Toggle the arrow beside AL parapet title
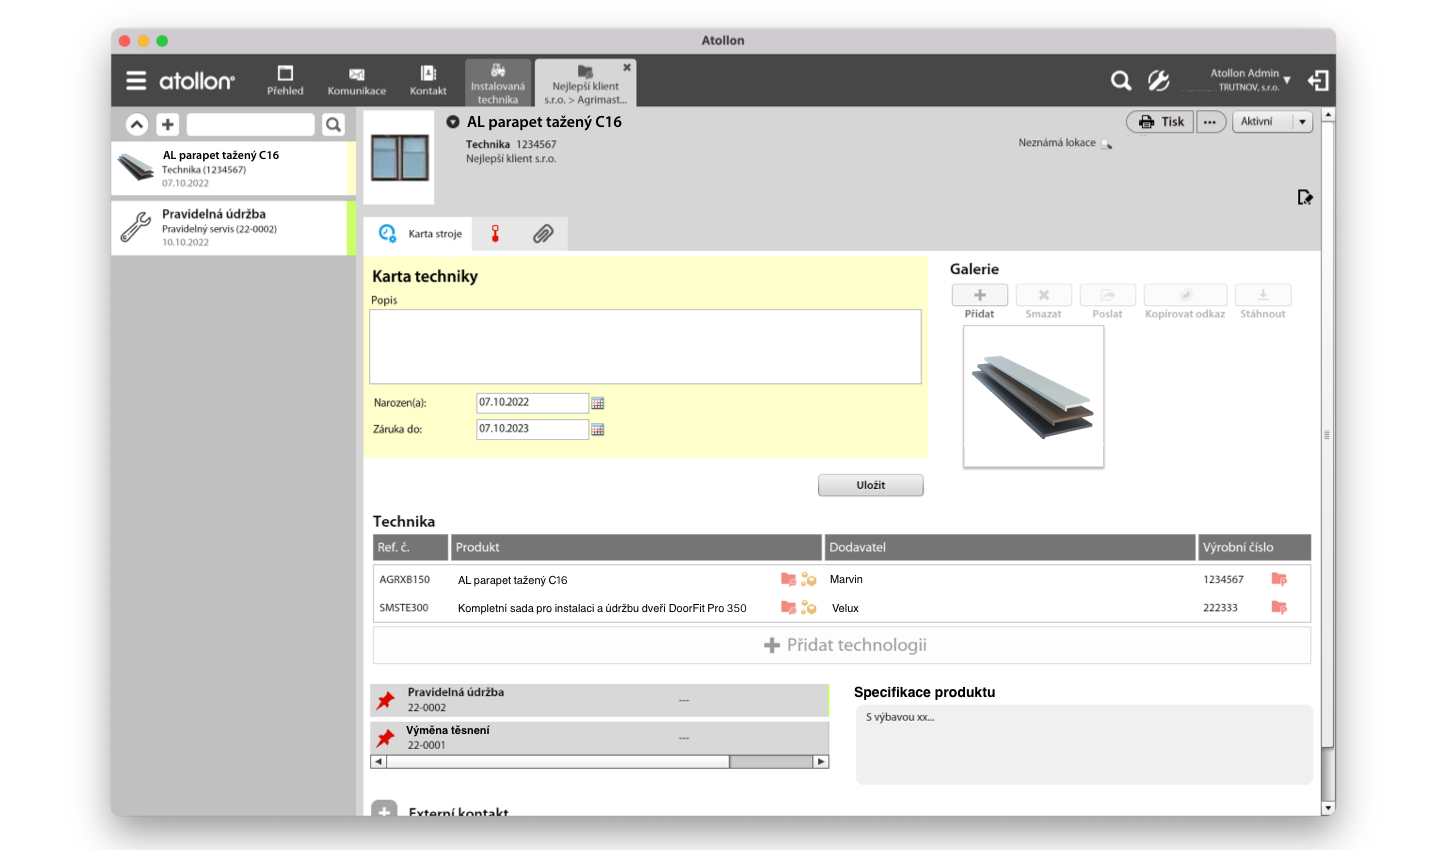 coord(453,122)
